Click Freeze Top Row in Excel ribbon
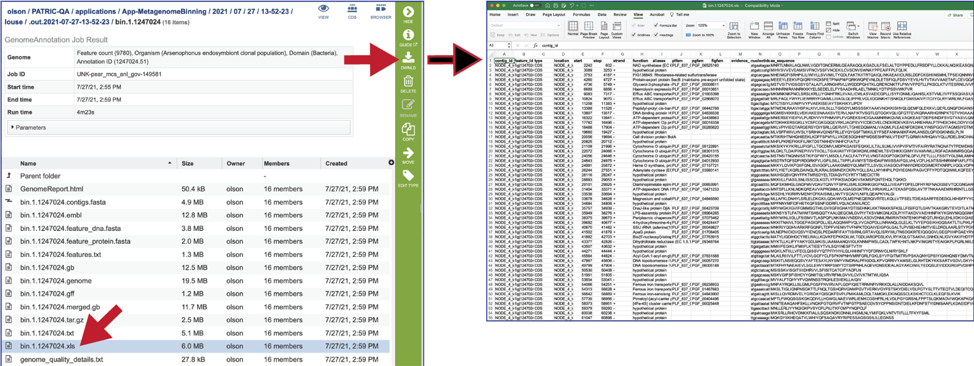Image resolution: width=974 pixels, height=366 pixels. coord(798,30)
